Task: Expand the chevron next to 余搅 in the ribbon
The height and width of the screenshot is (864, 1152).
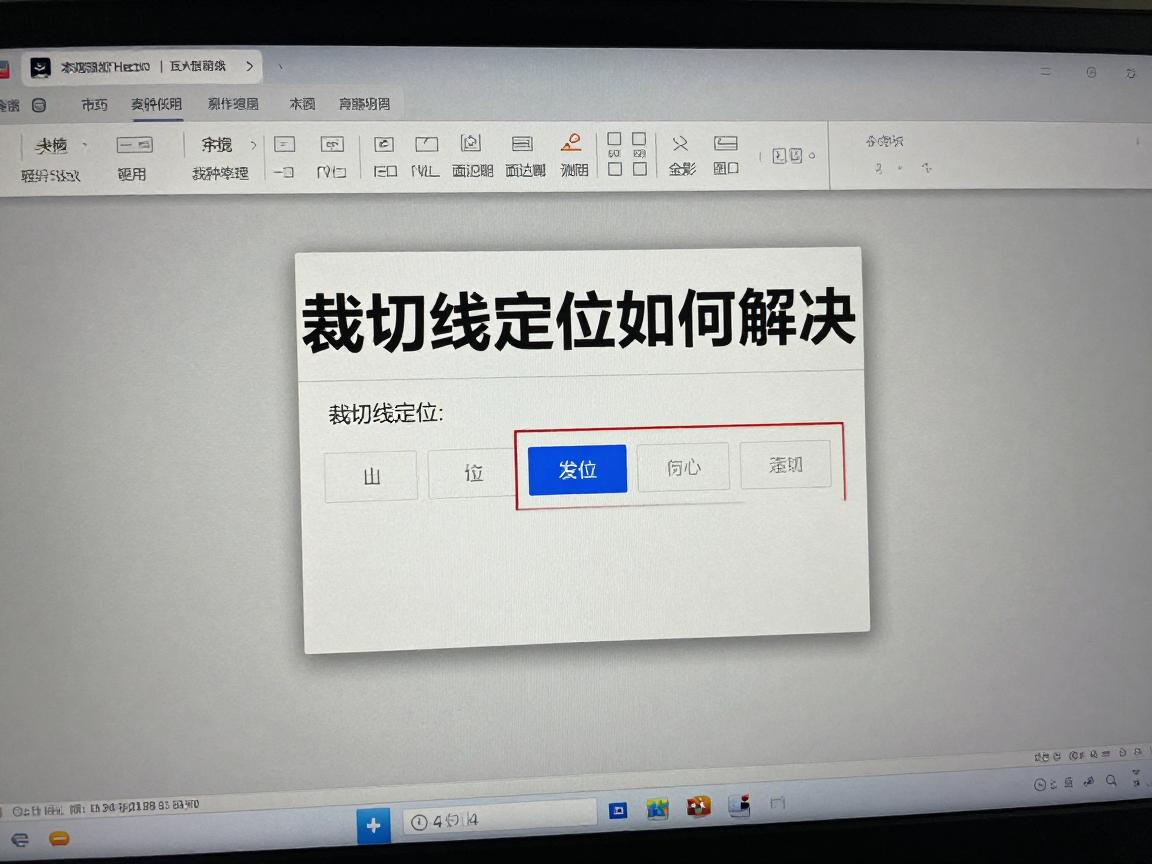Action: [x=253, y=145]
